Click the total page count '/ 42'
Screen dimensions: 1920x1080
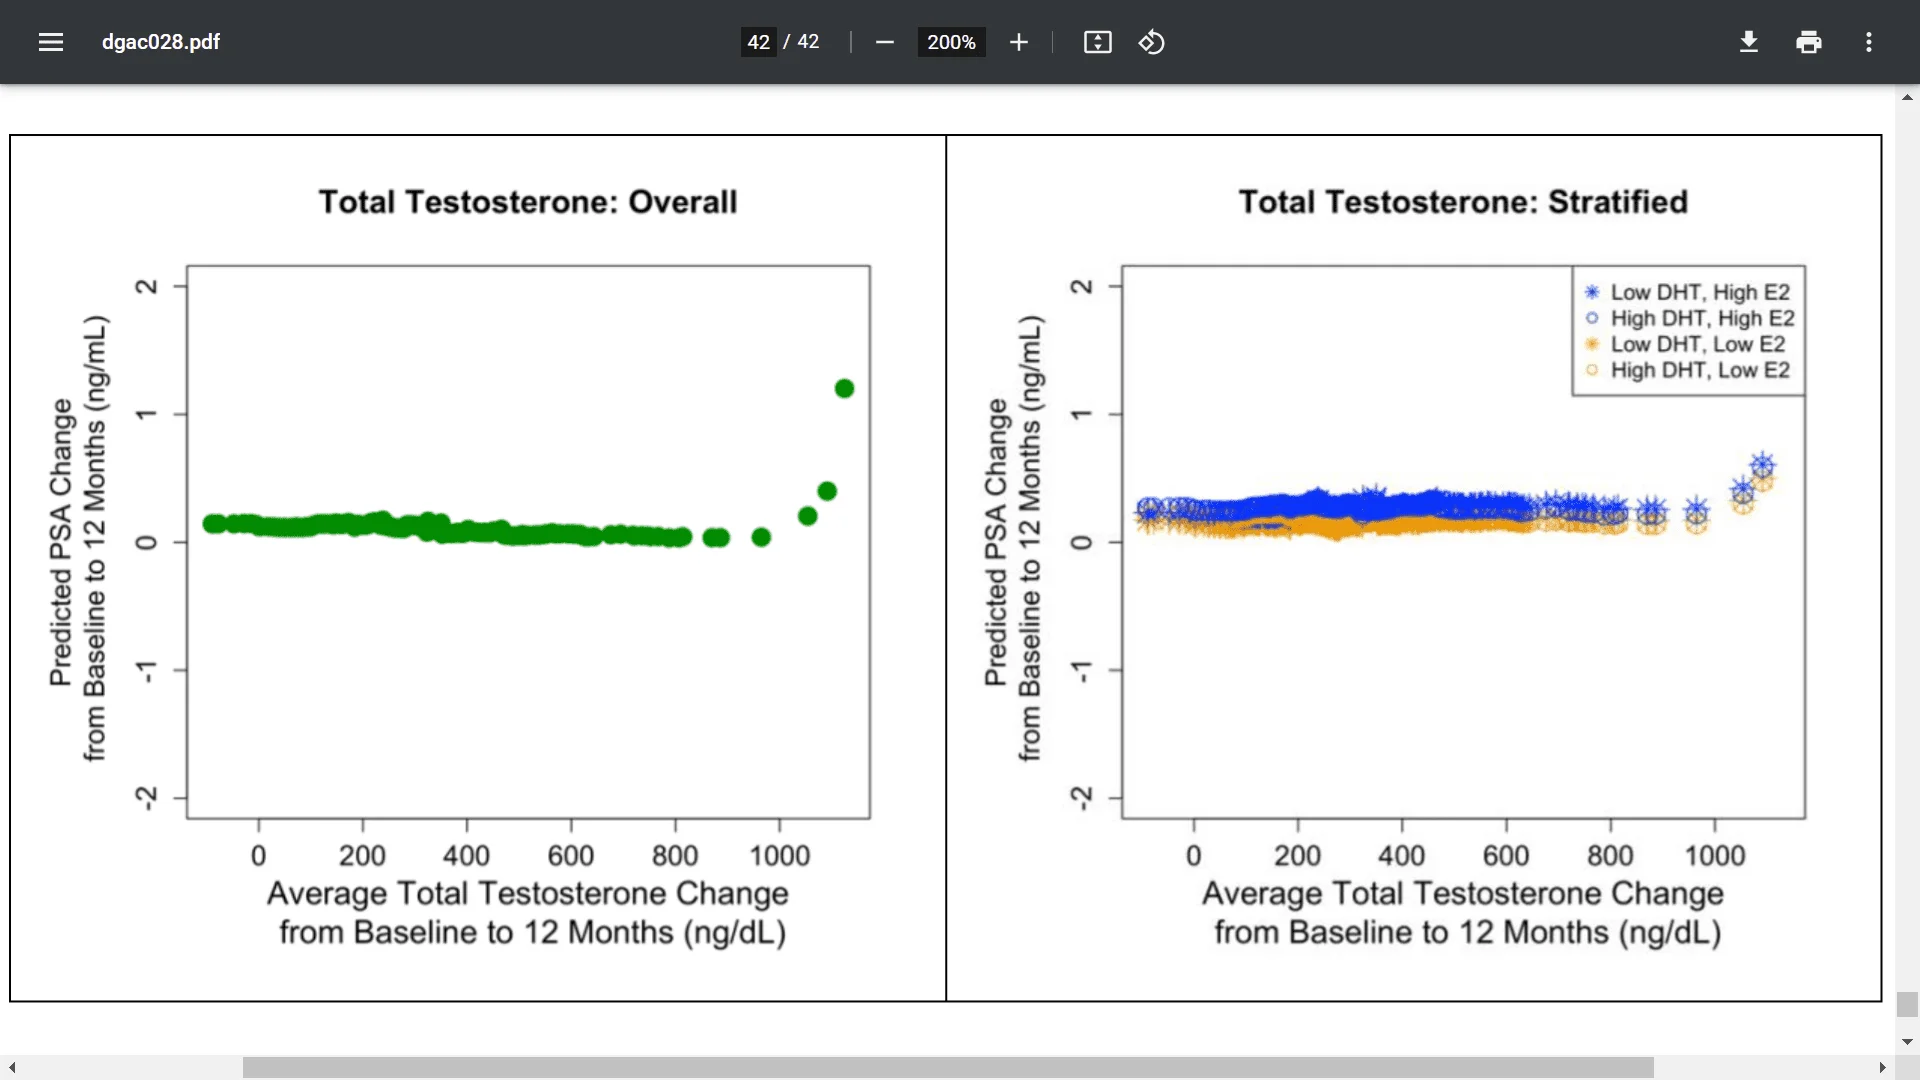pyautogui.click(x=801, y=42)
